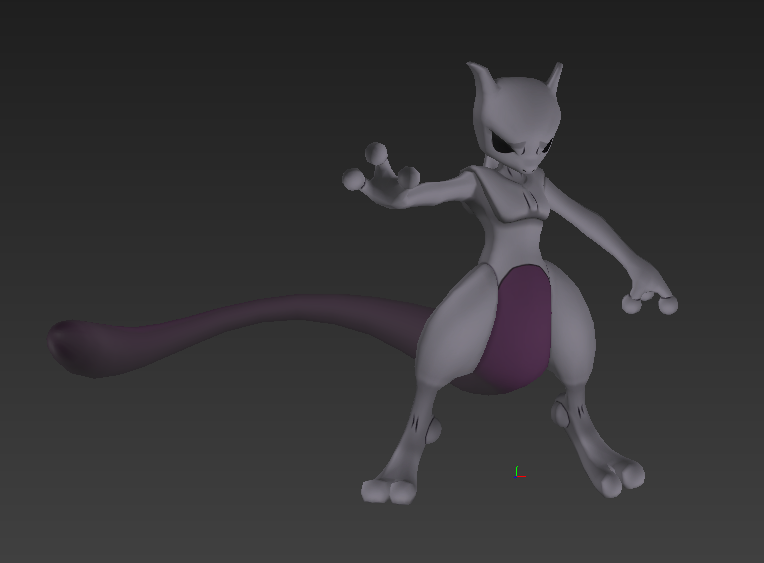764x563 pixels.
Task: Select the lowered hand near the hip
Action: tap(648, 298)
